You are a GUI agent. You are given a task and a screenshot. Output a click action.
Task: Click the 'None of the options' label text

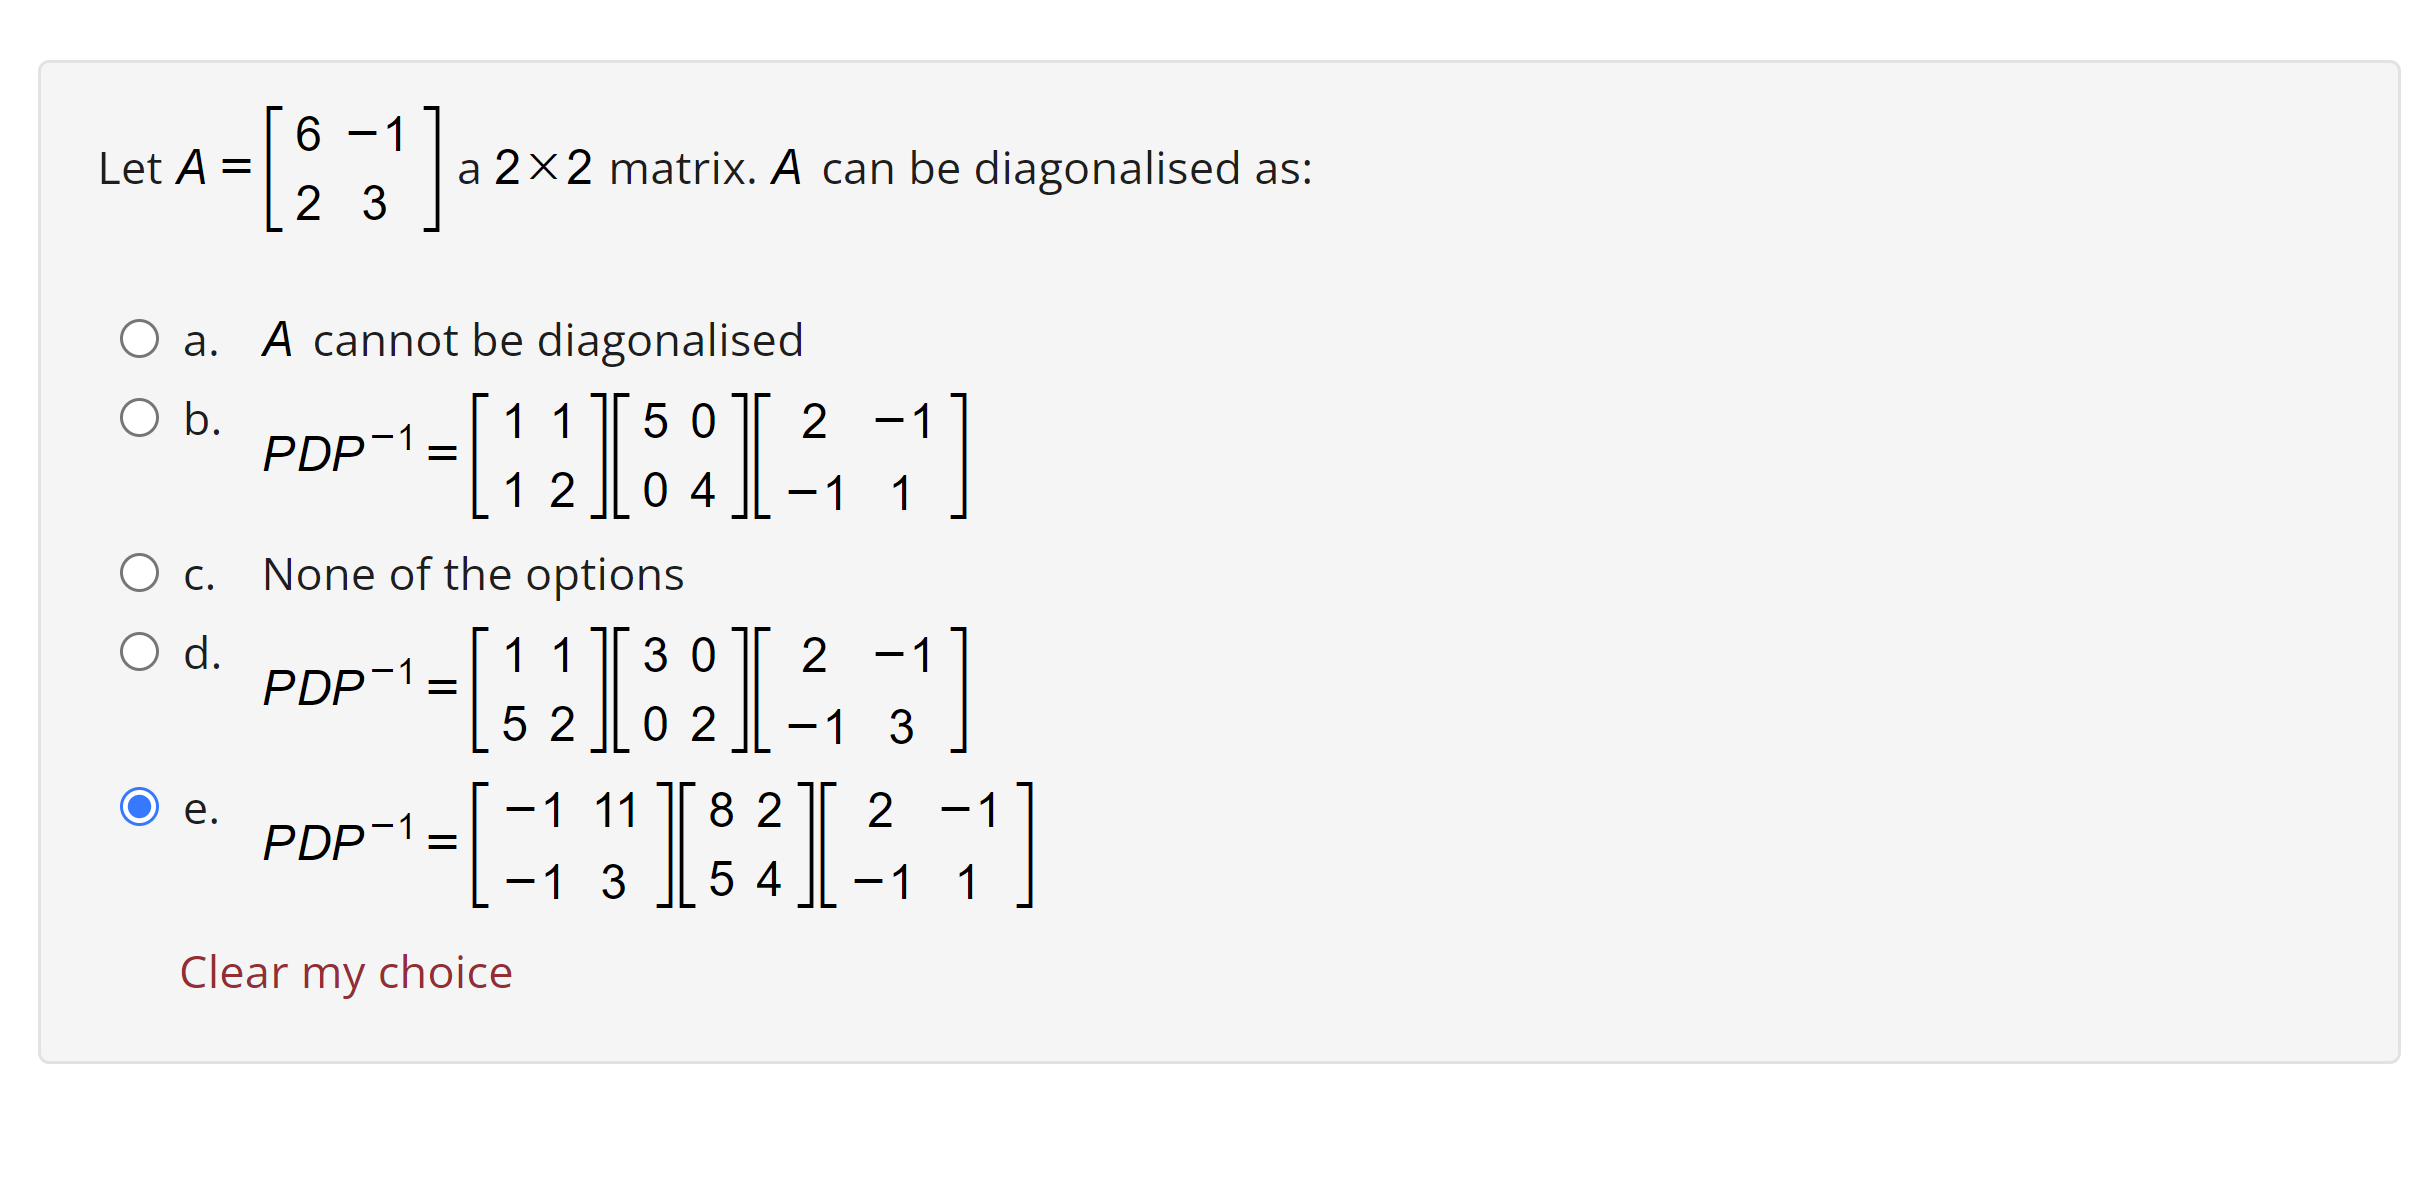[x=473, y=573]
